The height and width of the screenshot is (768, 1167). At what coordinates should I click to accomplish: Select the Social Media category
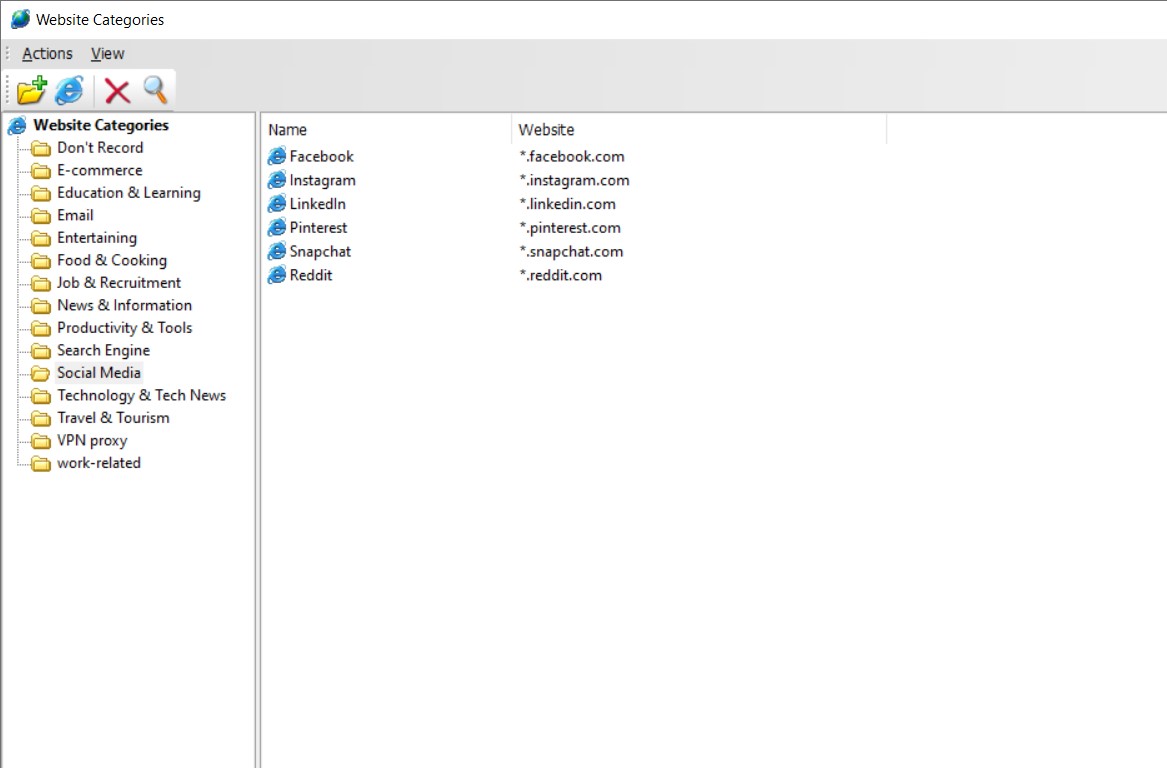tap(98, 372)
